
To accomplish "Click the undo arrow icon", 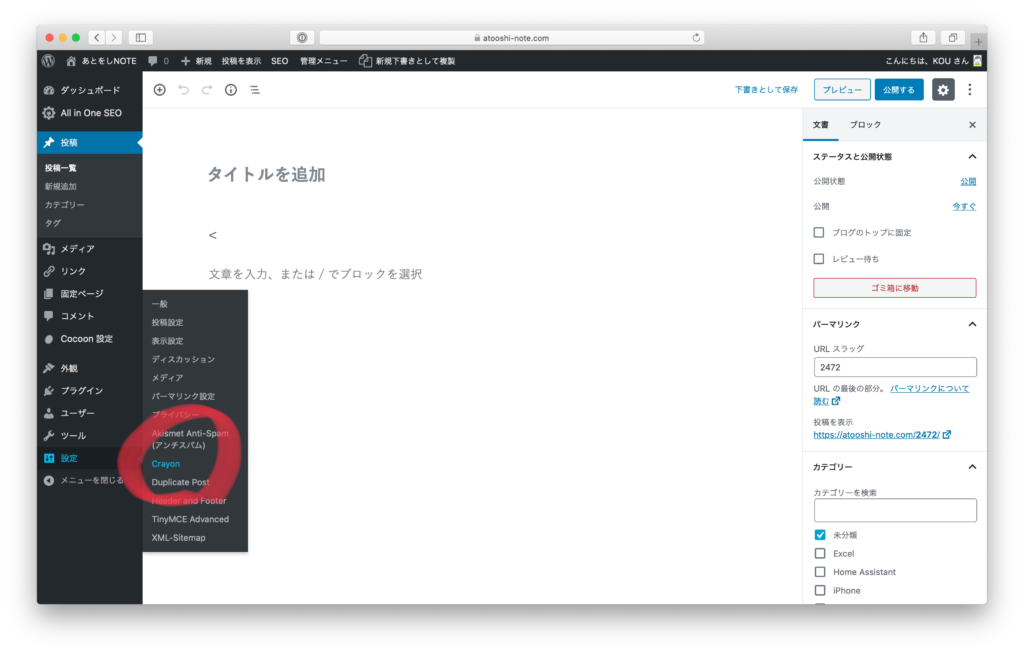I will tap(183, 90).
